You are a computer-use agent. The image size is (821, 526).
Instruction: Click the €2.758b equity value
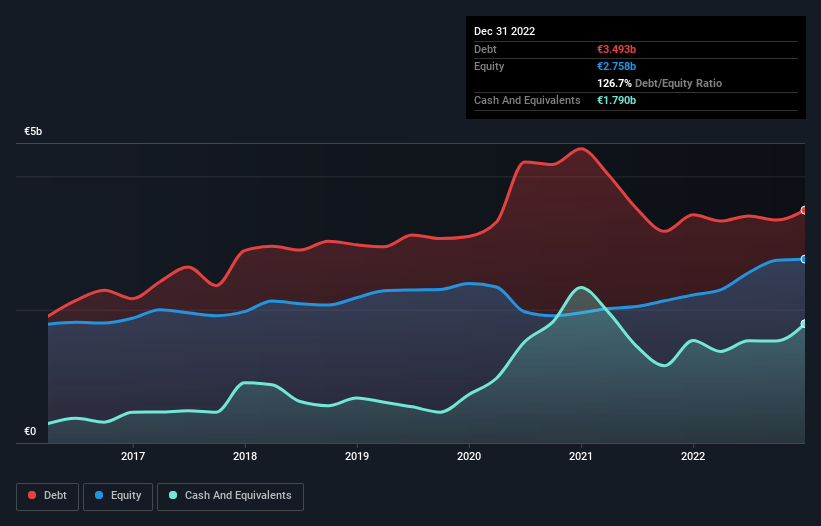(616, 66)
